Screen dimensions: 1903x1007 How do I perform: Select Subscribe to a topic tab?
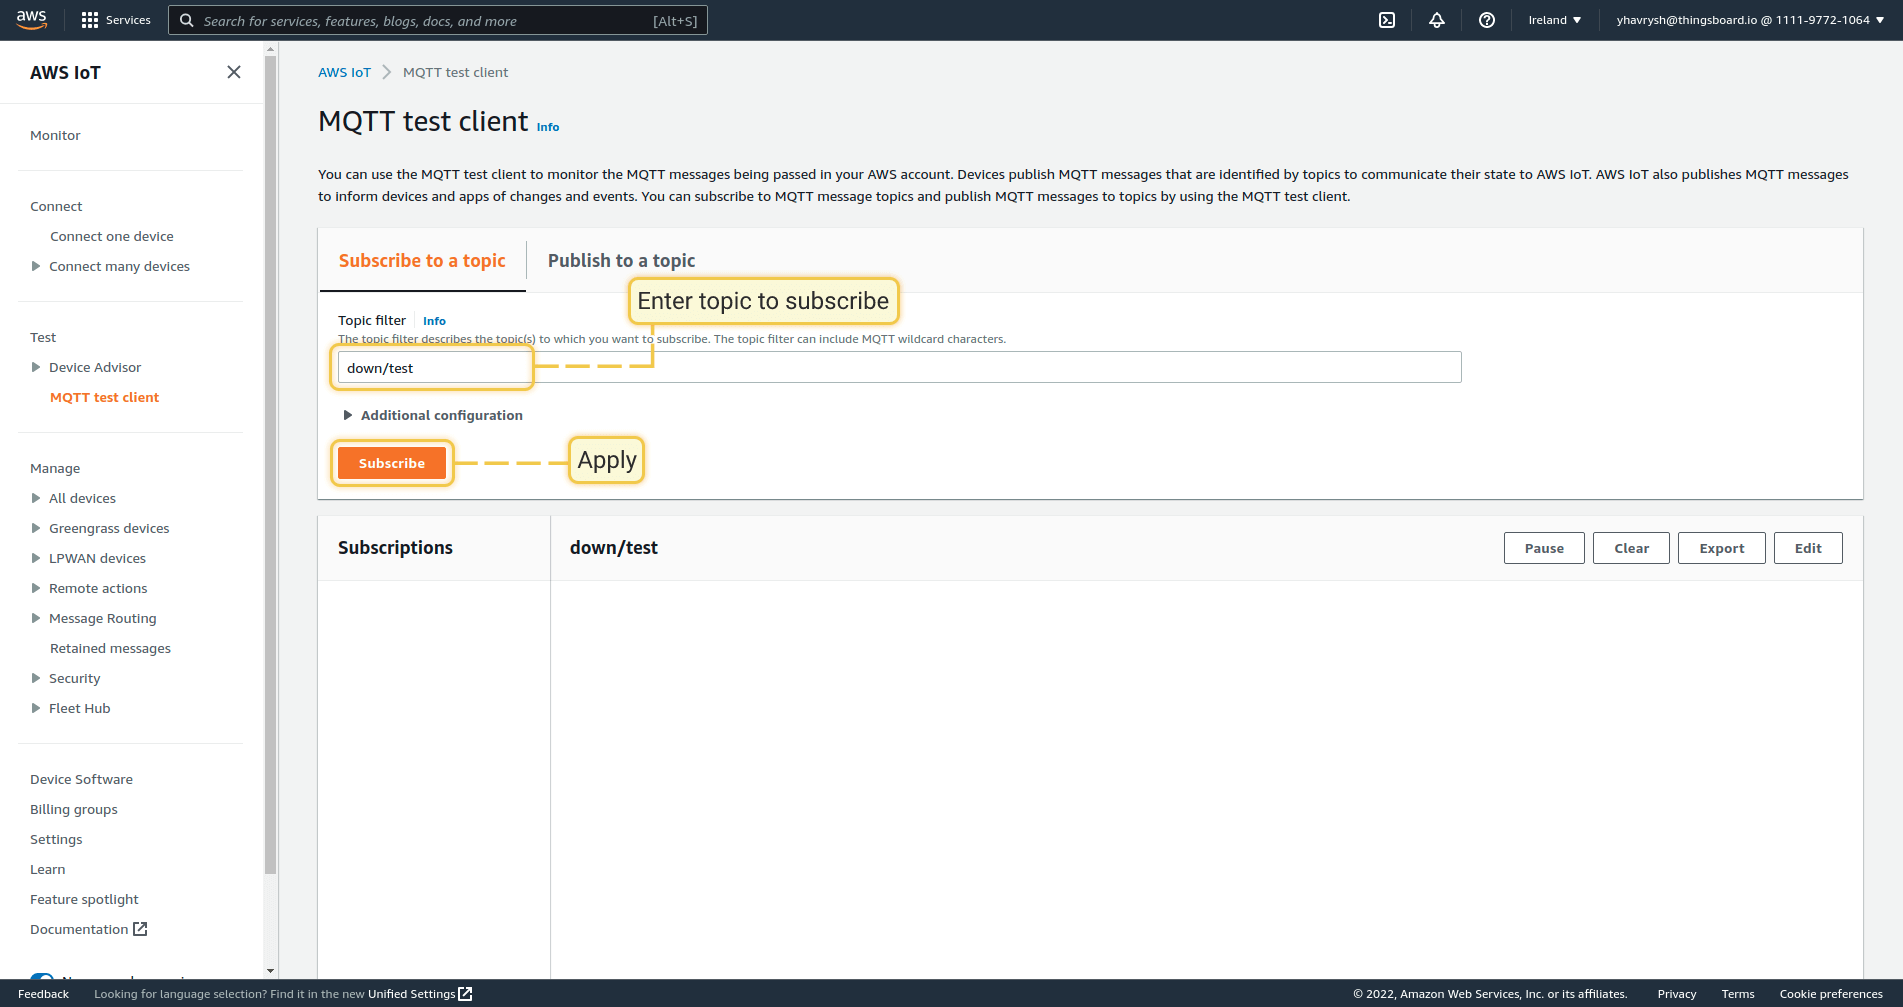coord(422,260)
